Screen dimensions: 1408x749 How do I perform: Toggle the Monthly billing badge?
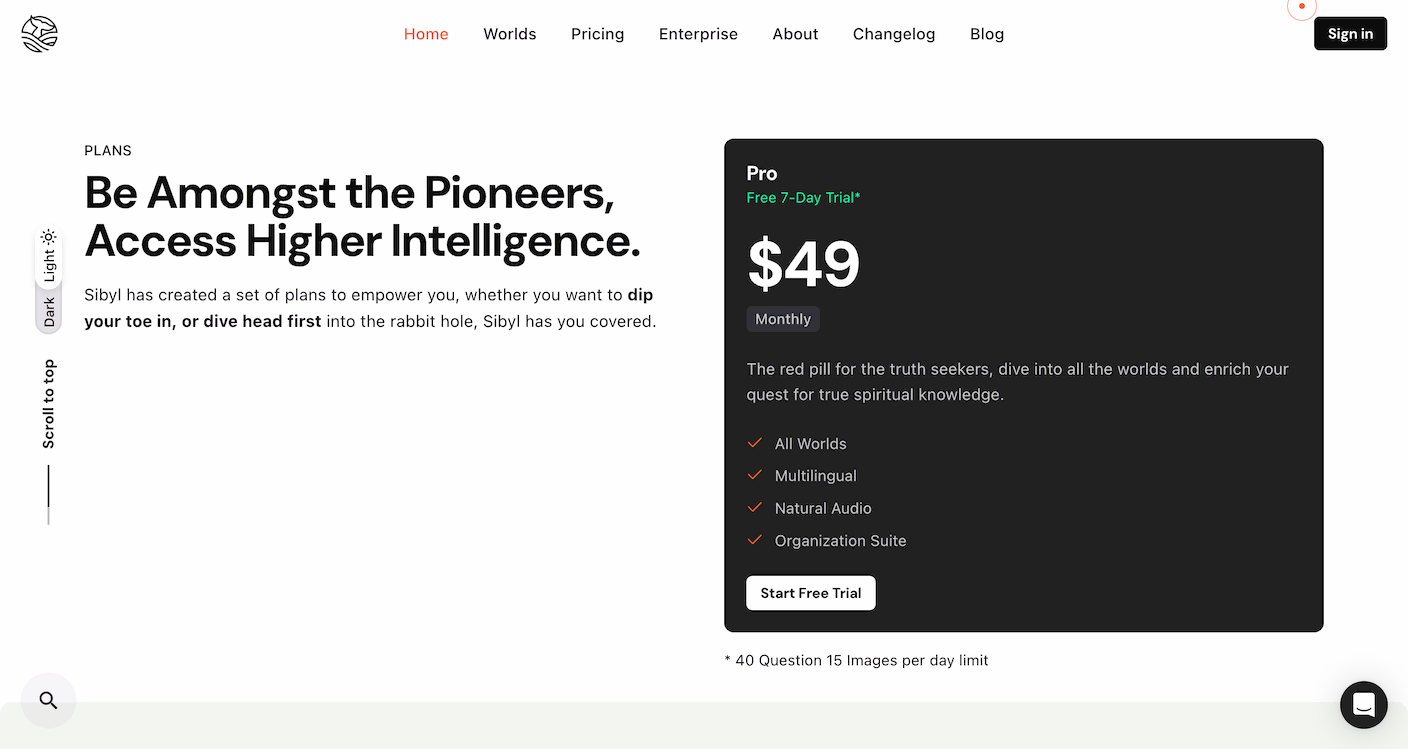(783, 319)
